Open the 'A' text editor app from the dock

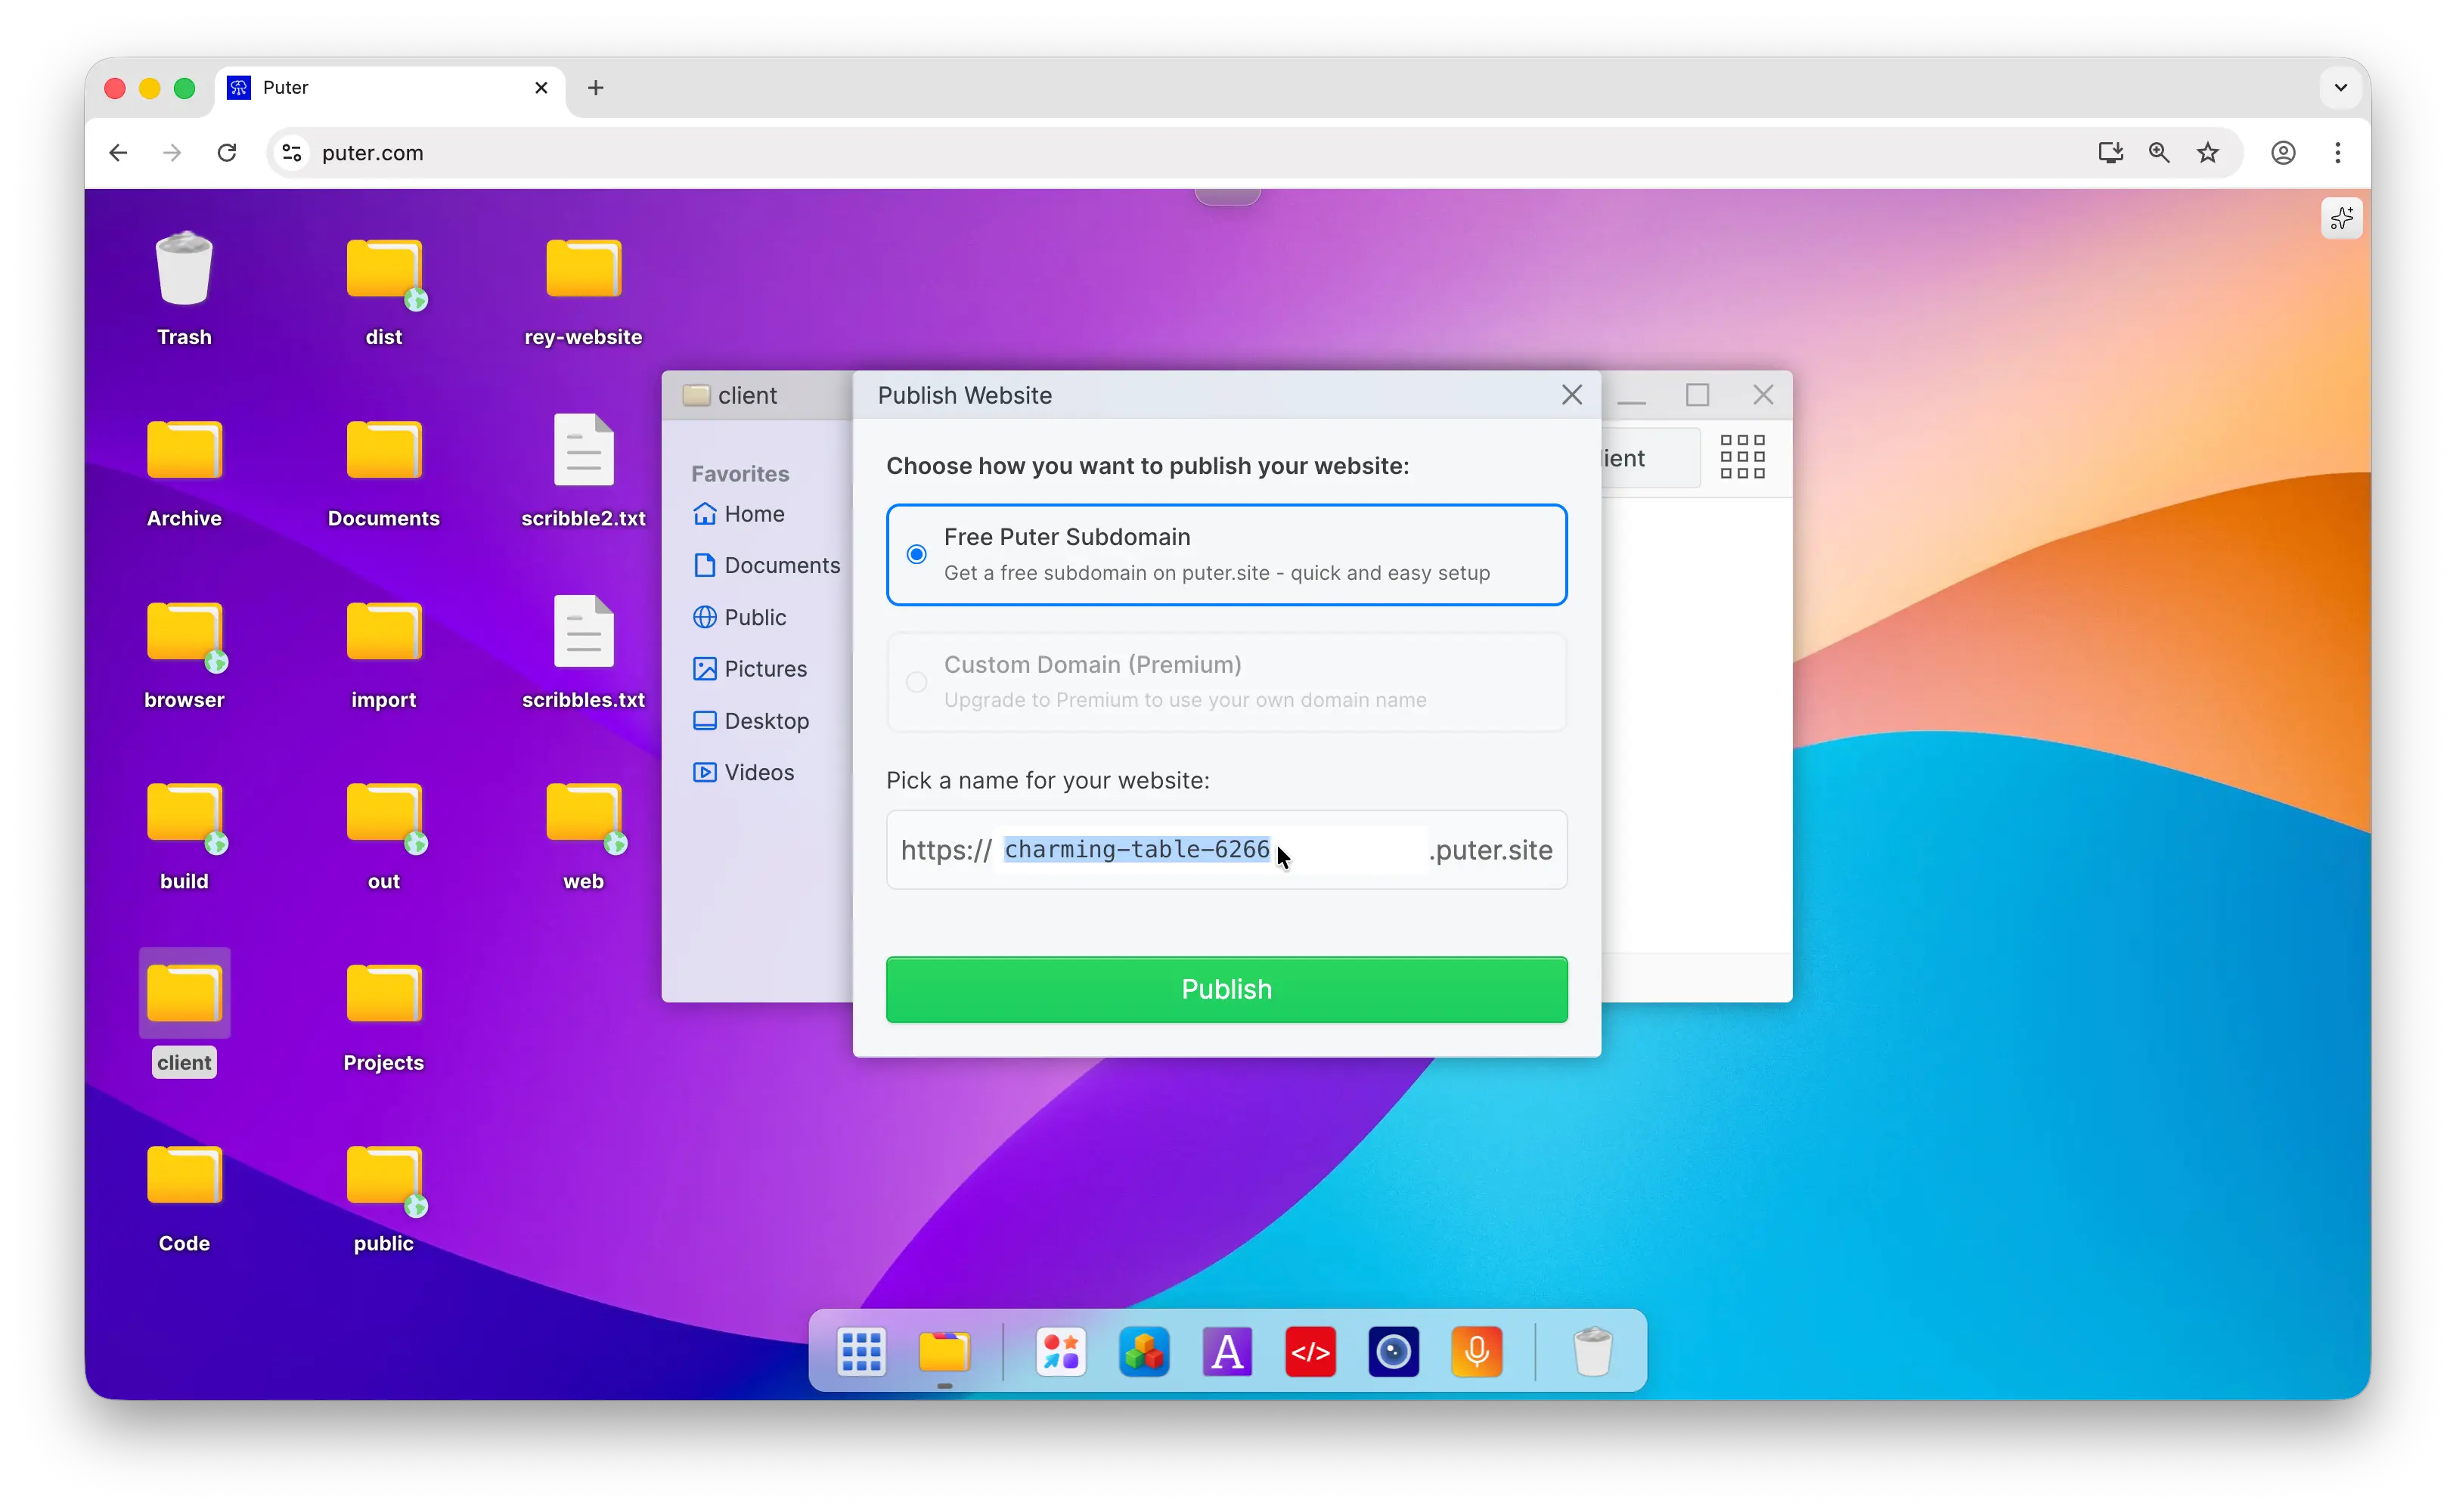click(1227, 1351)
